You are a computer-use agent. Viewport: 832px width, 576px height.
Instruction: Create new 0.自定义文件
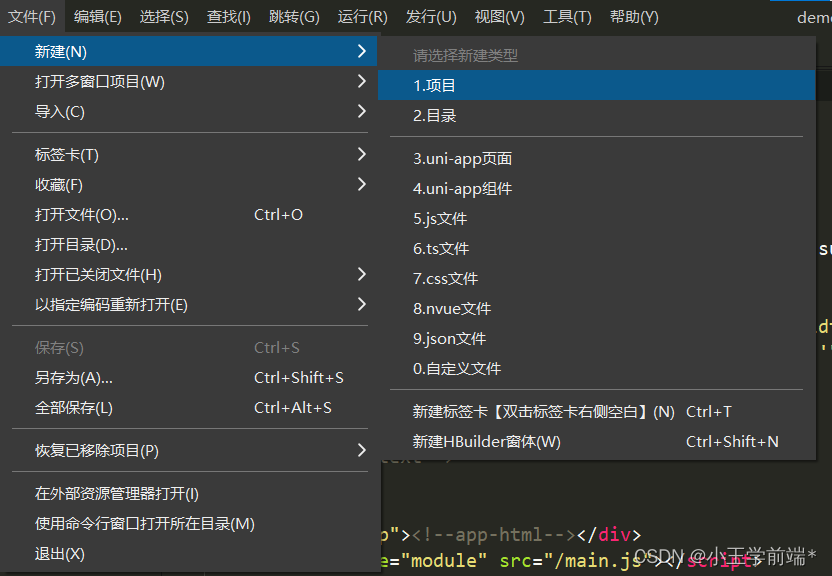(596, 369)
